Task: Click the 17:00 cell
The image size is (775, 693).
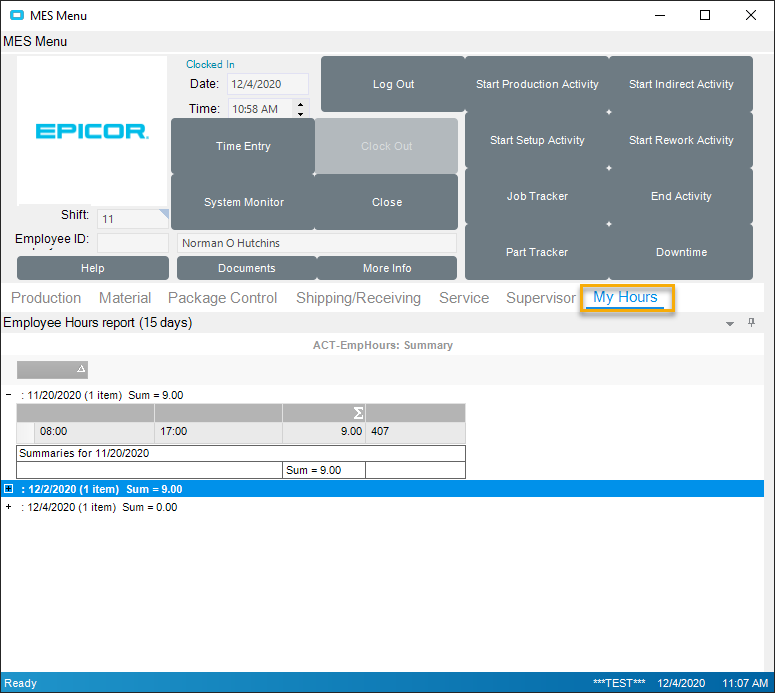Action: coord(218,431)
